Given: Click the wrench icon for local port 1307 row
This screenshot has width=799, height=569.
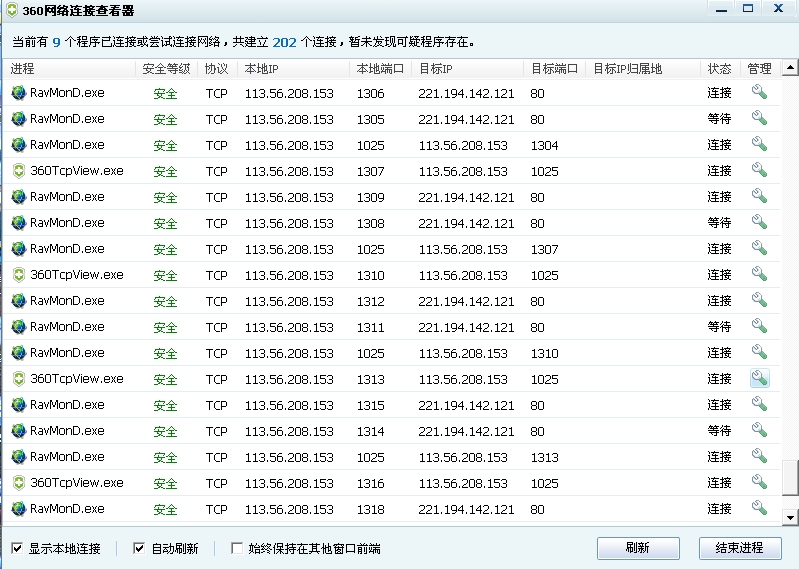Looking at the screenshot, I should pos(759,170).
